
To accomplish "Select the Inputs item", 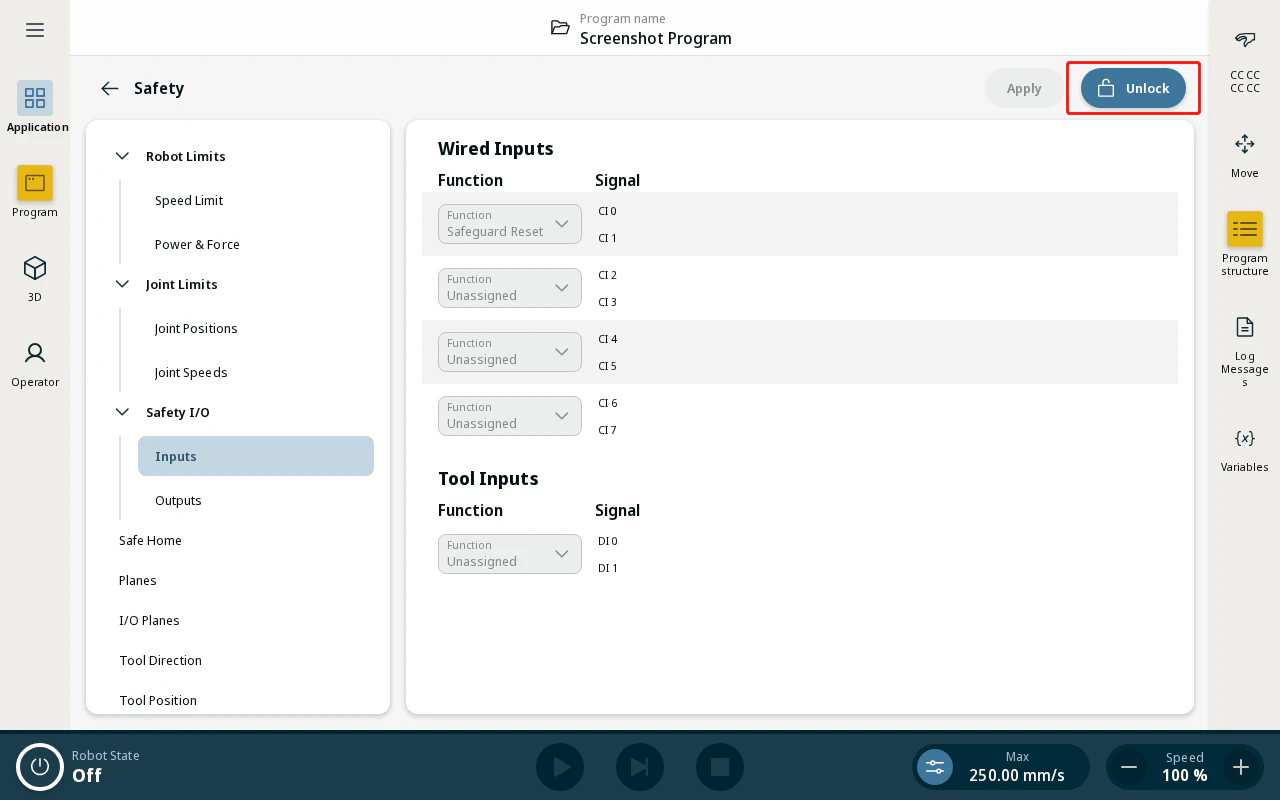I will (x=256, y=456).
